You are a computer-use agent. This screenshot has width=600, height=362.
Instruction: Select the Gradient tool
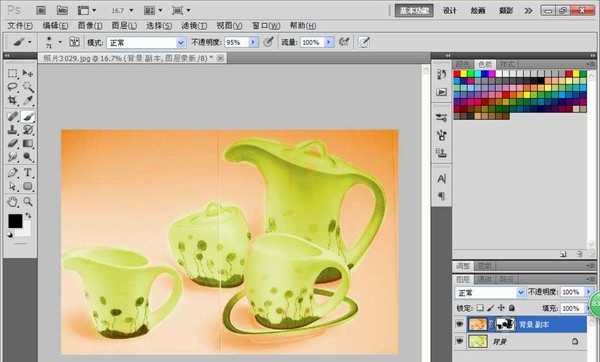pos(28,143)
